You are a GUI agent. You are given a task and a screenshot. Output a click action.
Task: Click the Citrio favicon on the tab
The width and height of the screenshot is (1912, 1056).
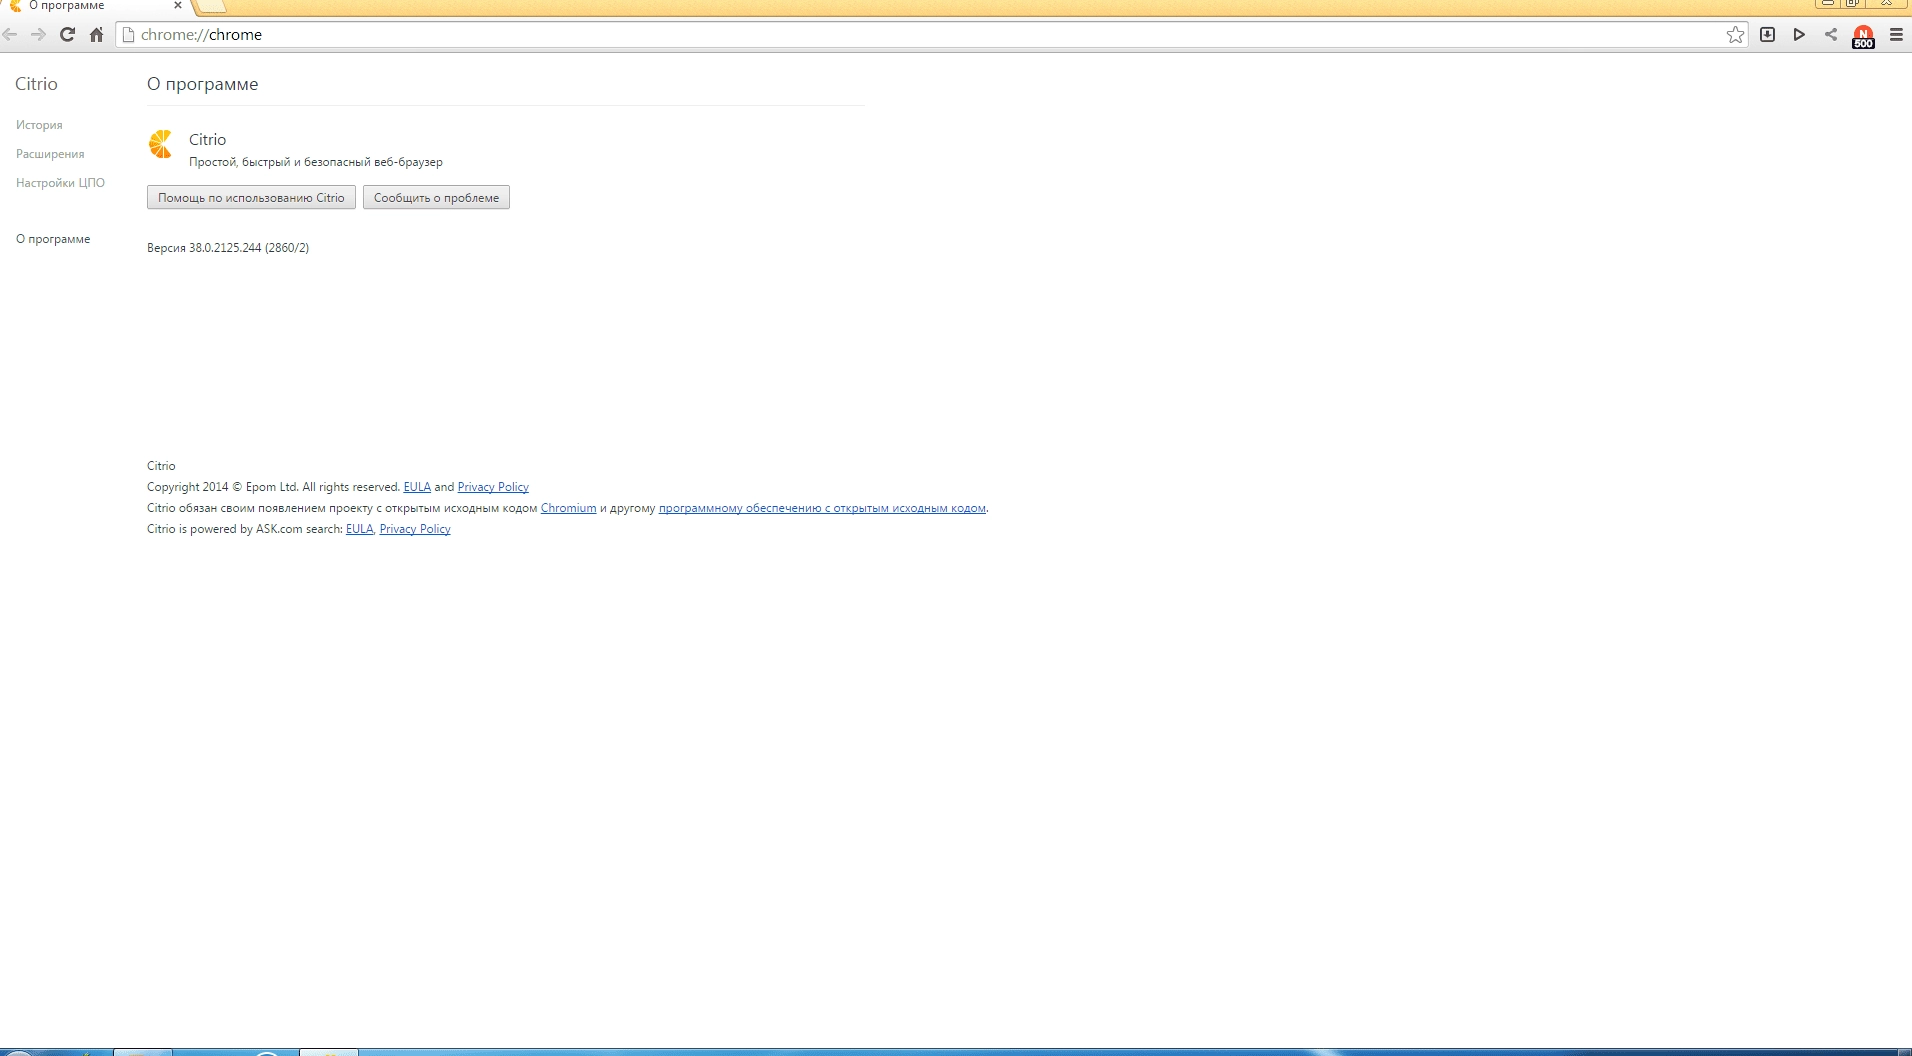pos(15,6)
